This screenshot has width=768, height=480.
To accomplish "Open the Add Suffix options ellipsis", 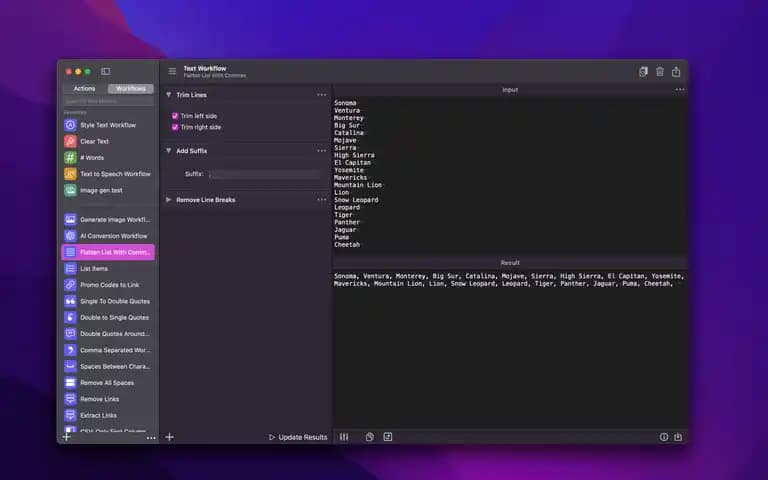I will pos(321,151).
